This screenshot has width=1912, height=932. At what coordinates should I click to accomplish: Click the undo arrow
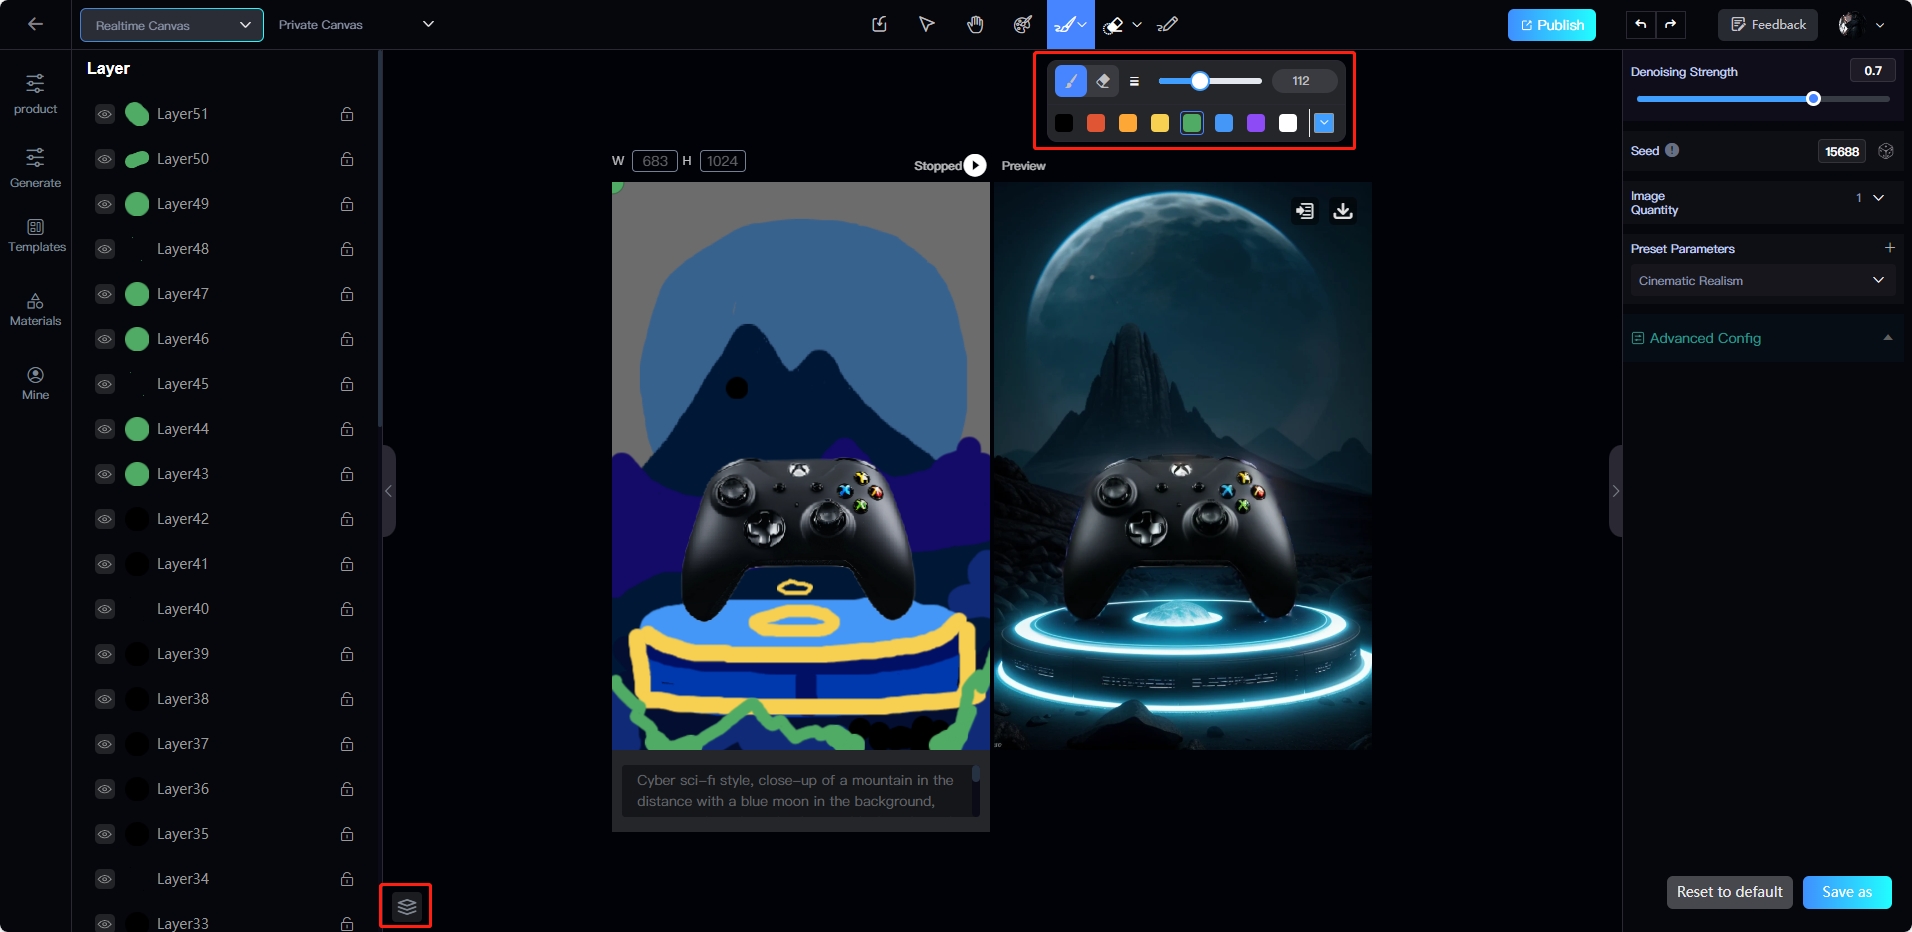1641,25
